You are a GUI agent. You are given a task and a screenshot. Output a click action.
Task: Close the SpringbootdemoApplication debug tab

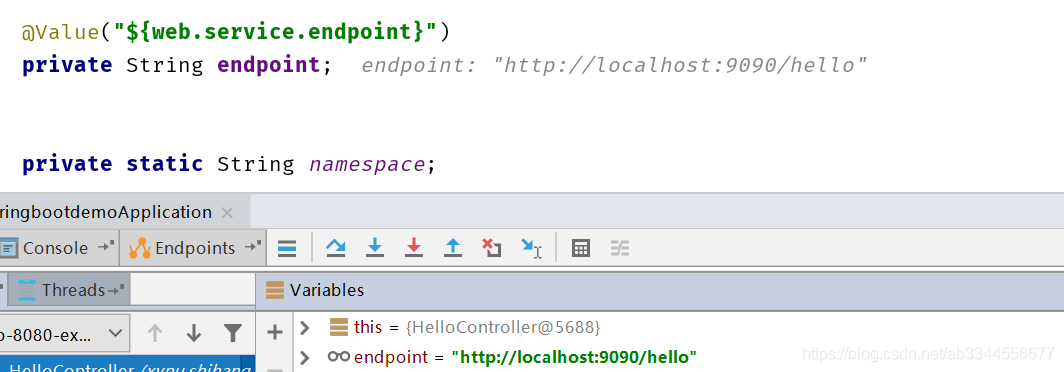[x=227, y=213]
